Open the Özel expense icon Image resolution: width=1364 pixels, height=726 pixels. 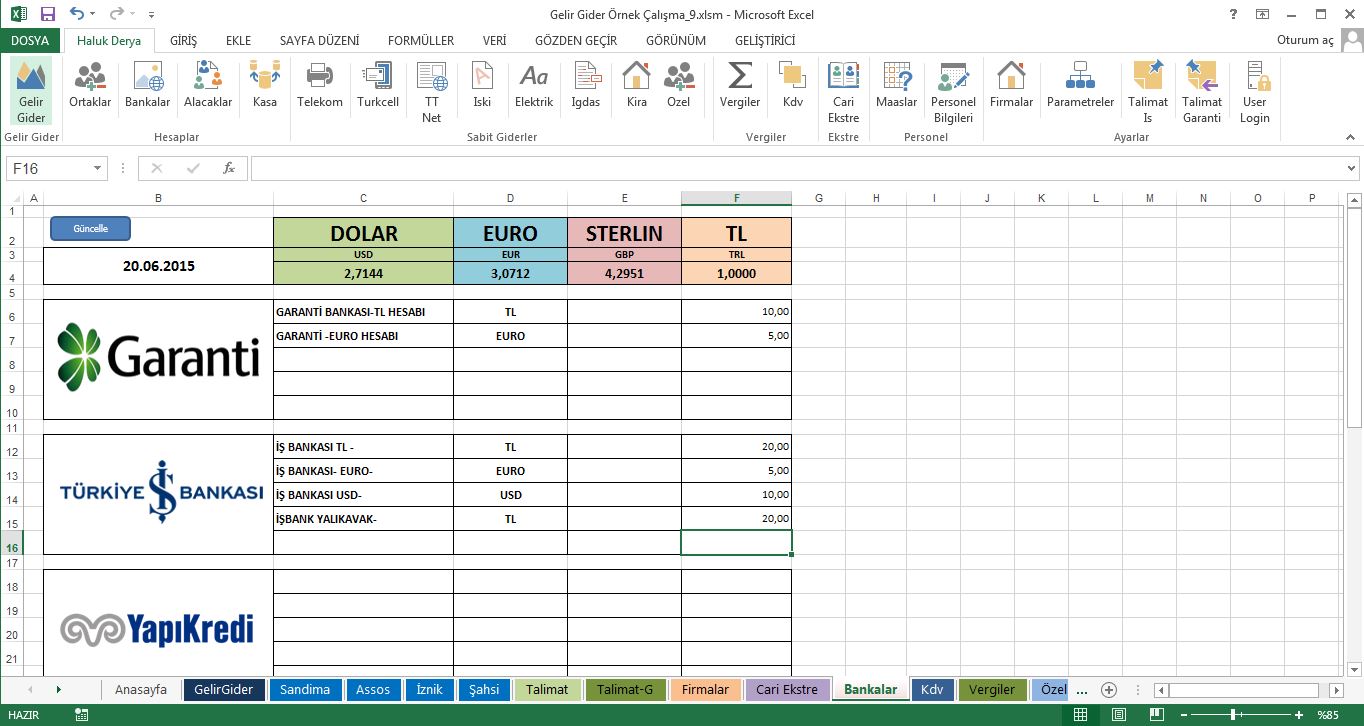(679, 86)
